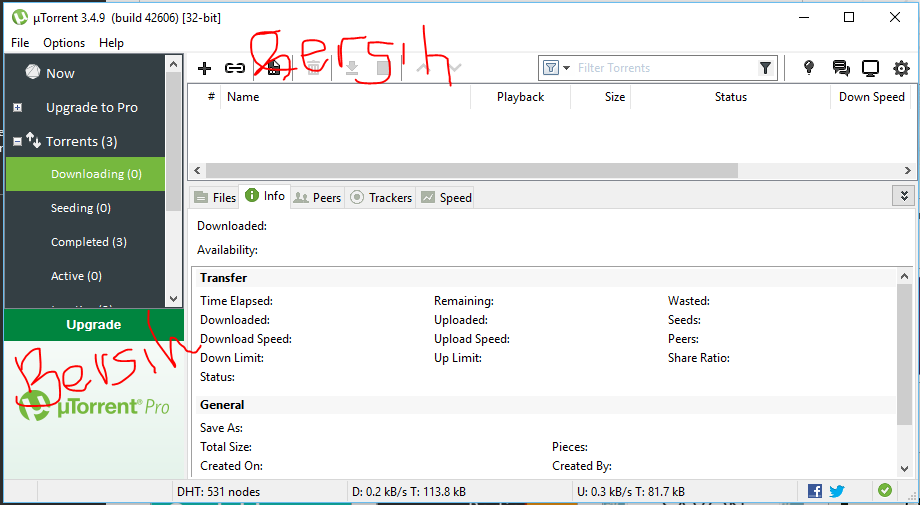Click Add Torrent from URL link icon
The width and height of the screenshot is (920, 505).
click(235, 69)
